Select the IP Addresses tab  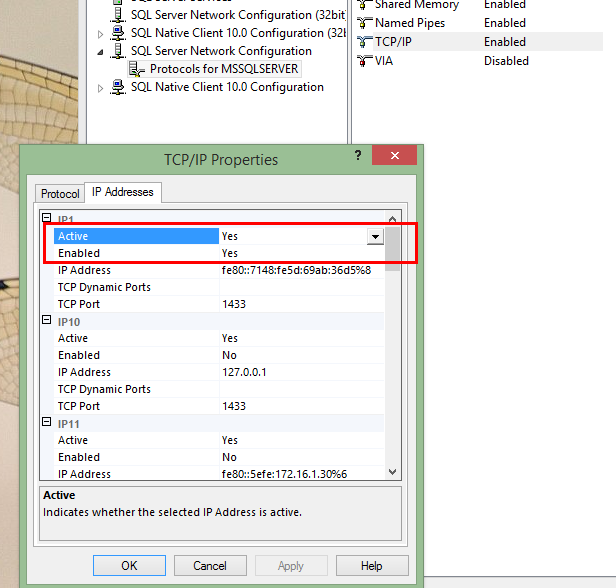(x=122, y=192)
